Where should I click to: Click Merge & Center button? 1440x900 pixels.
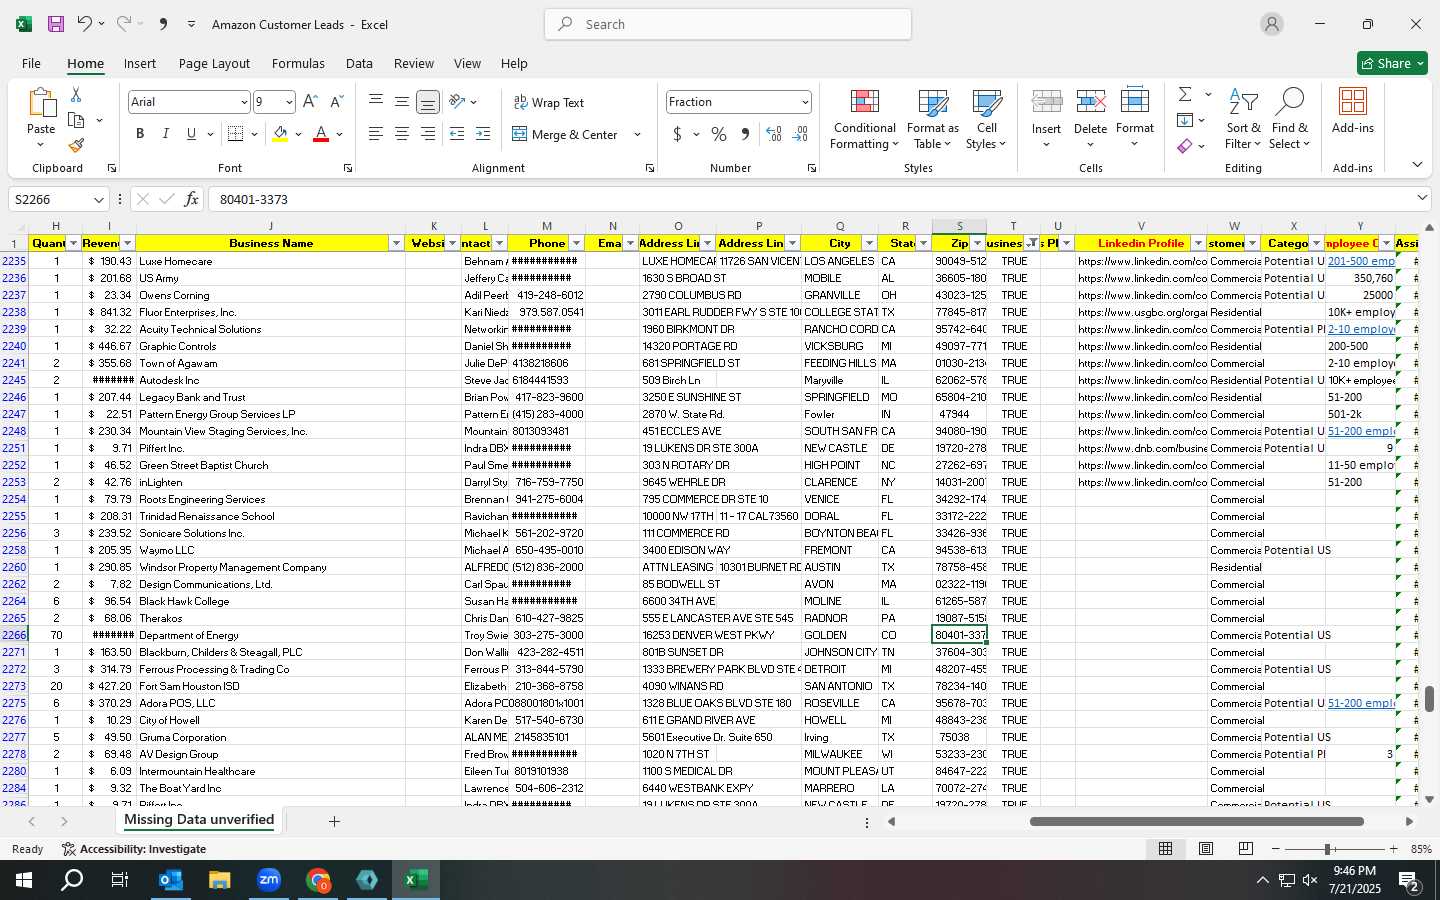coord(565,134)
